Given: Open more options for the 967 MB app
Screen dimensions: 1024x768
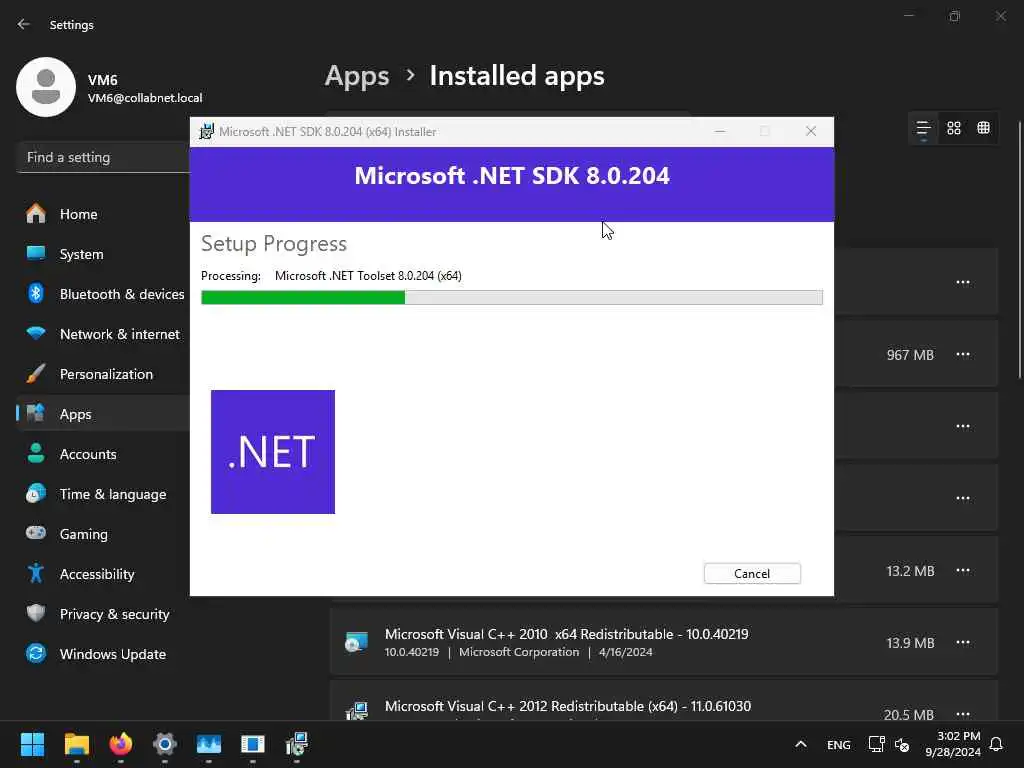Looking at the screenshot, I should click(963, 355).
